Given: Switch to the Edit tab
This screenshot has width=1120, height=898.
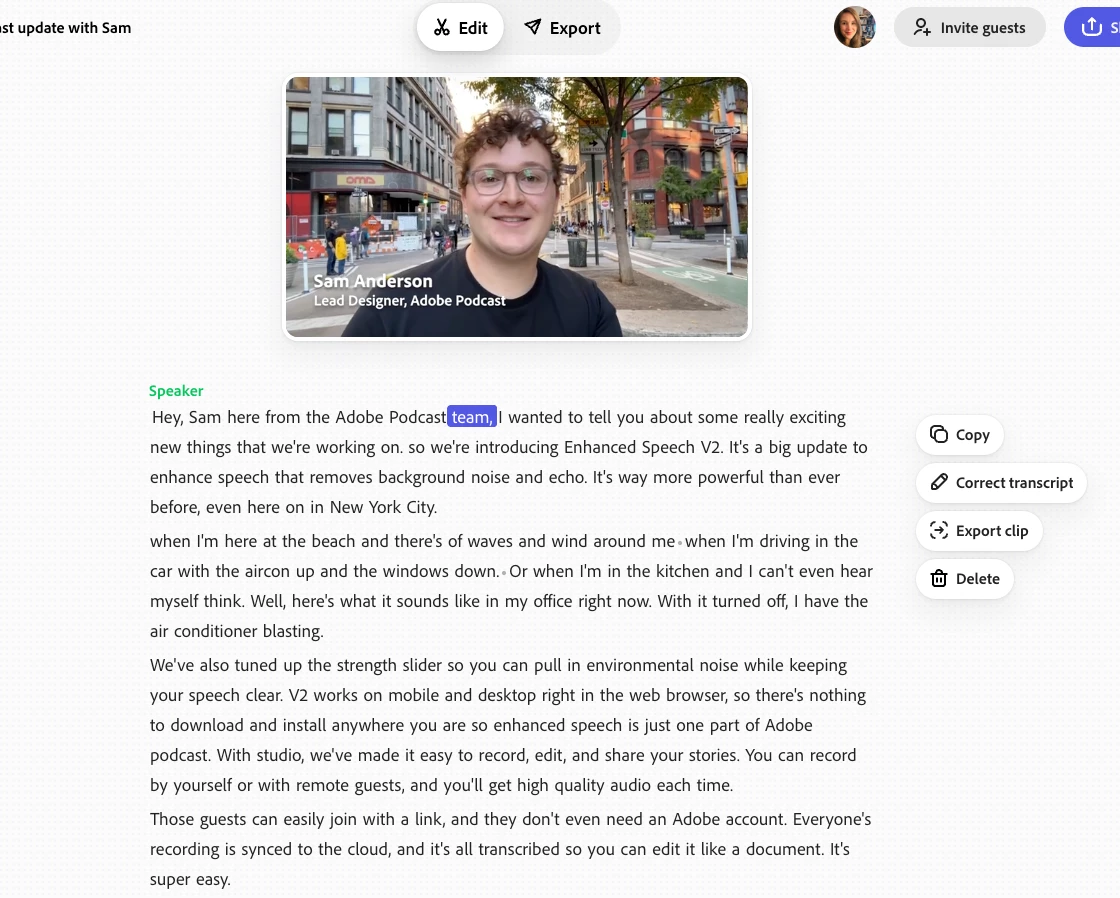Looking at the screenshot, I should pyautogui.click(x=460, y=28).
